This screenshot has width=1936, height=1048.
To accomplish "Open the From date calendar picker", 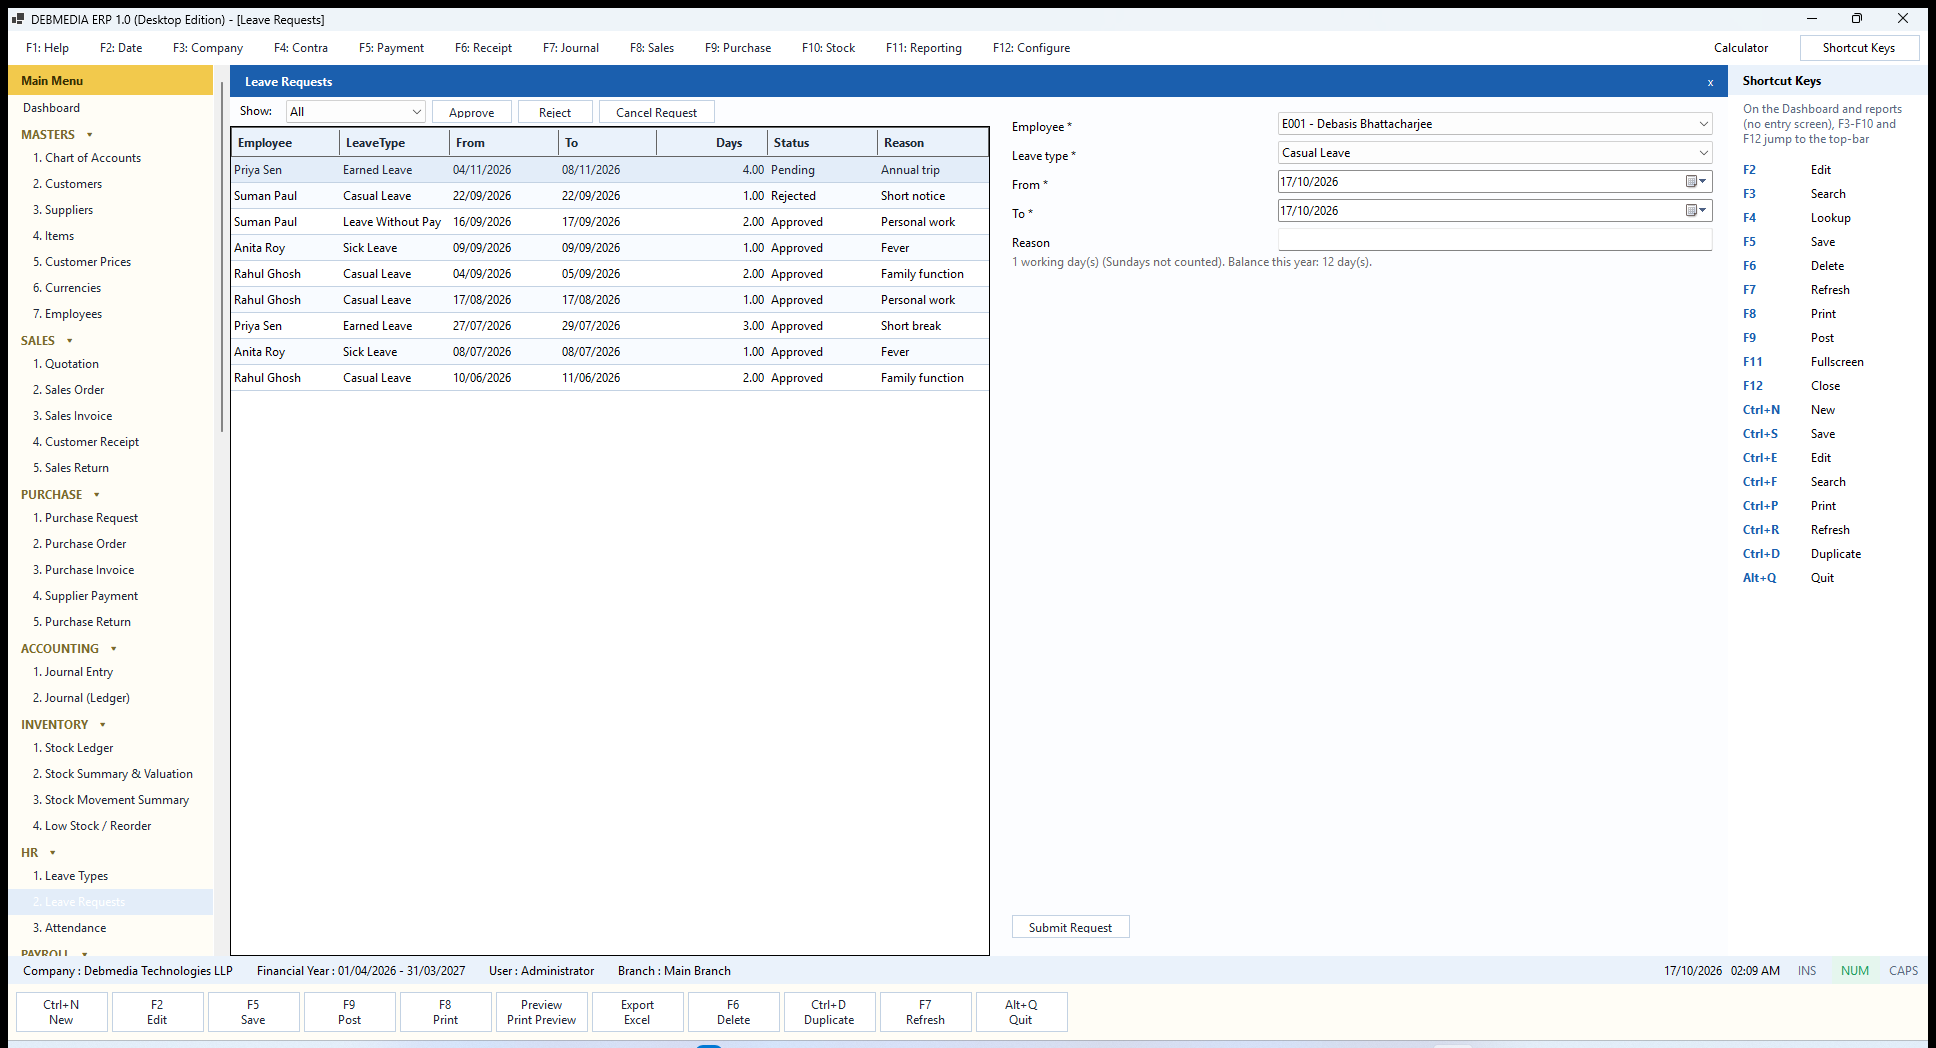I will tap(1696, 182).
